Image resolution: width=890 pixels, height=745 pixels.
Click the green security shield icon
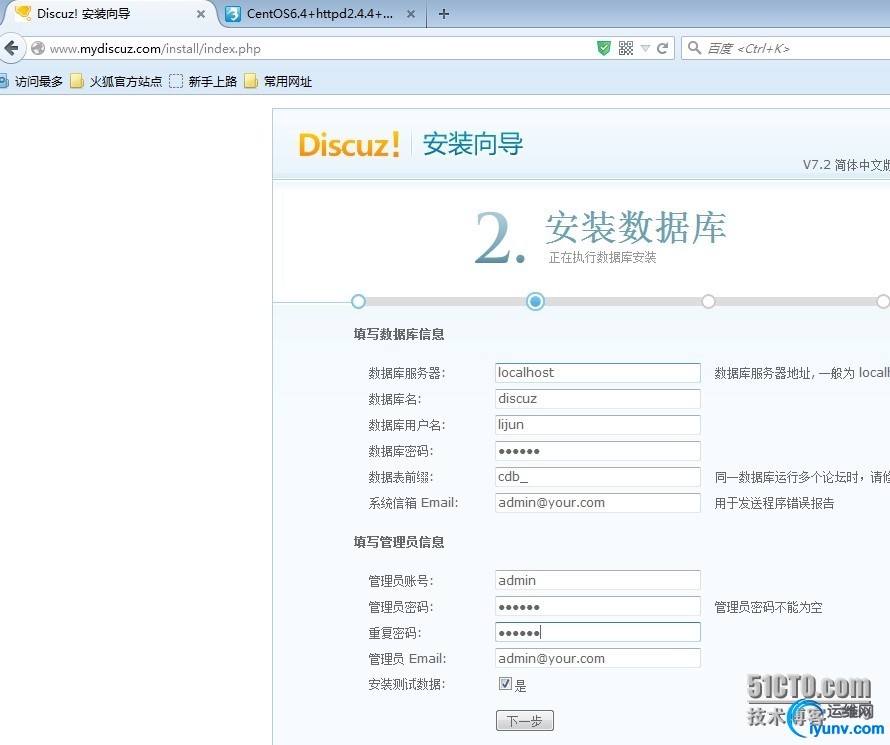(x=604, y=48)
